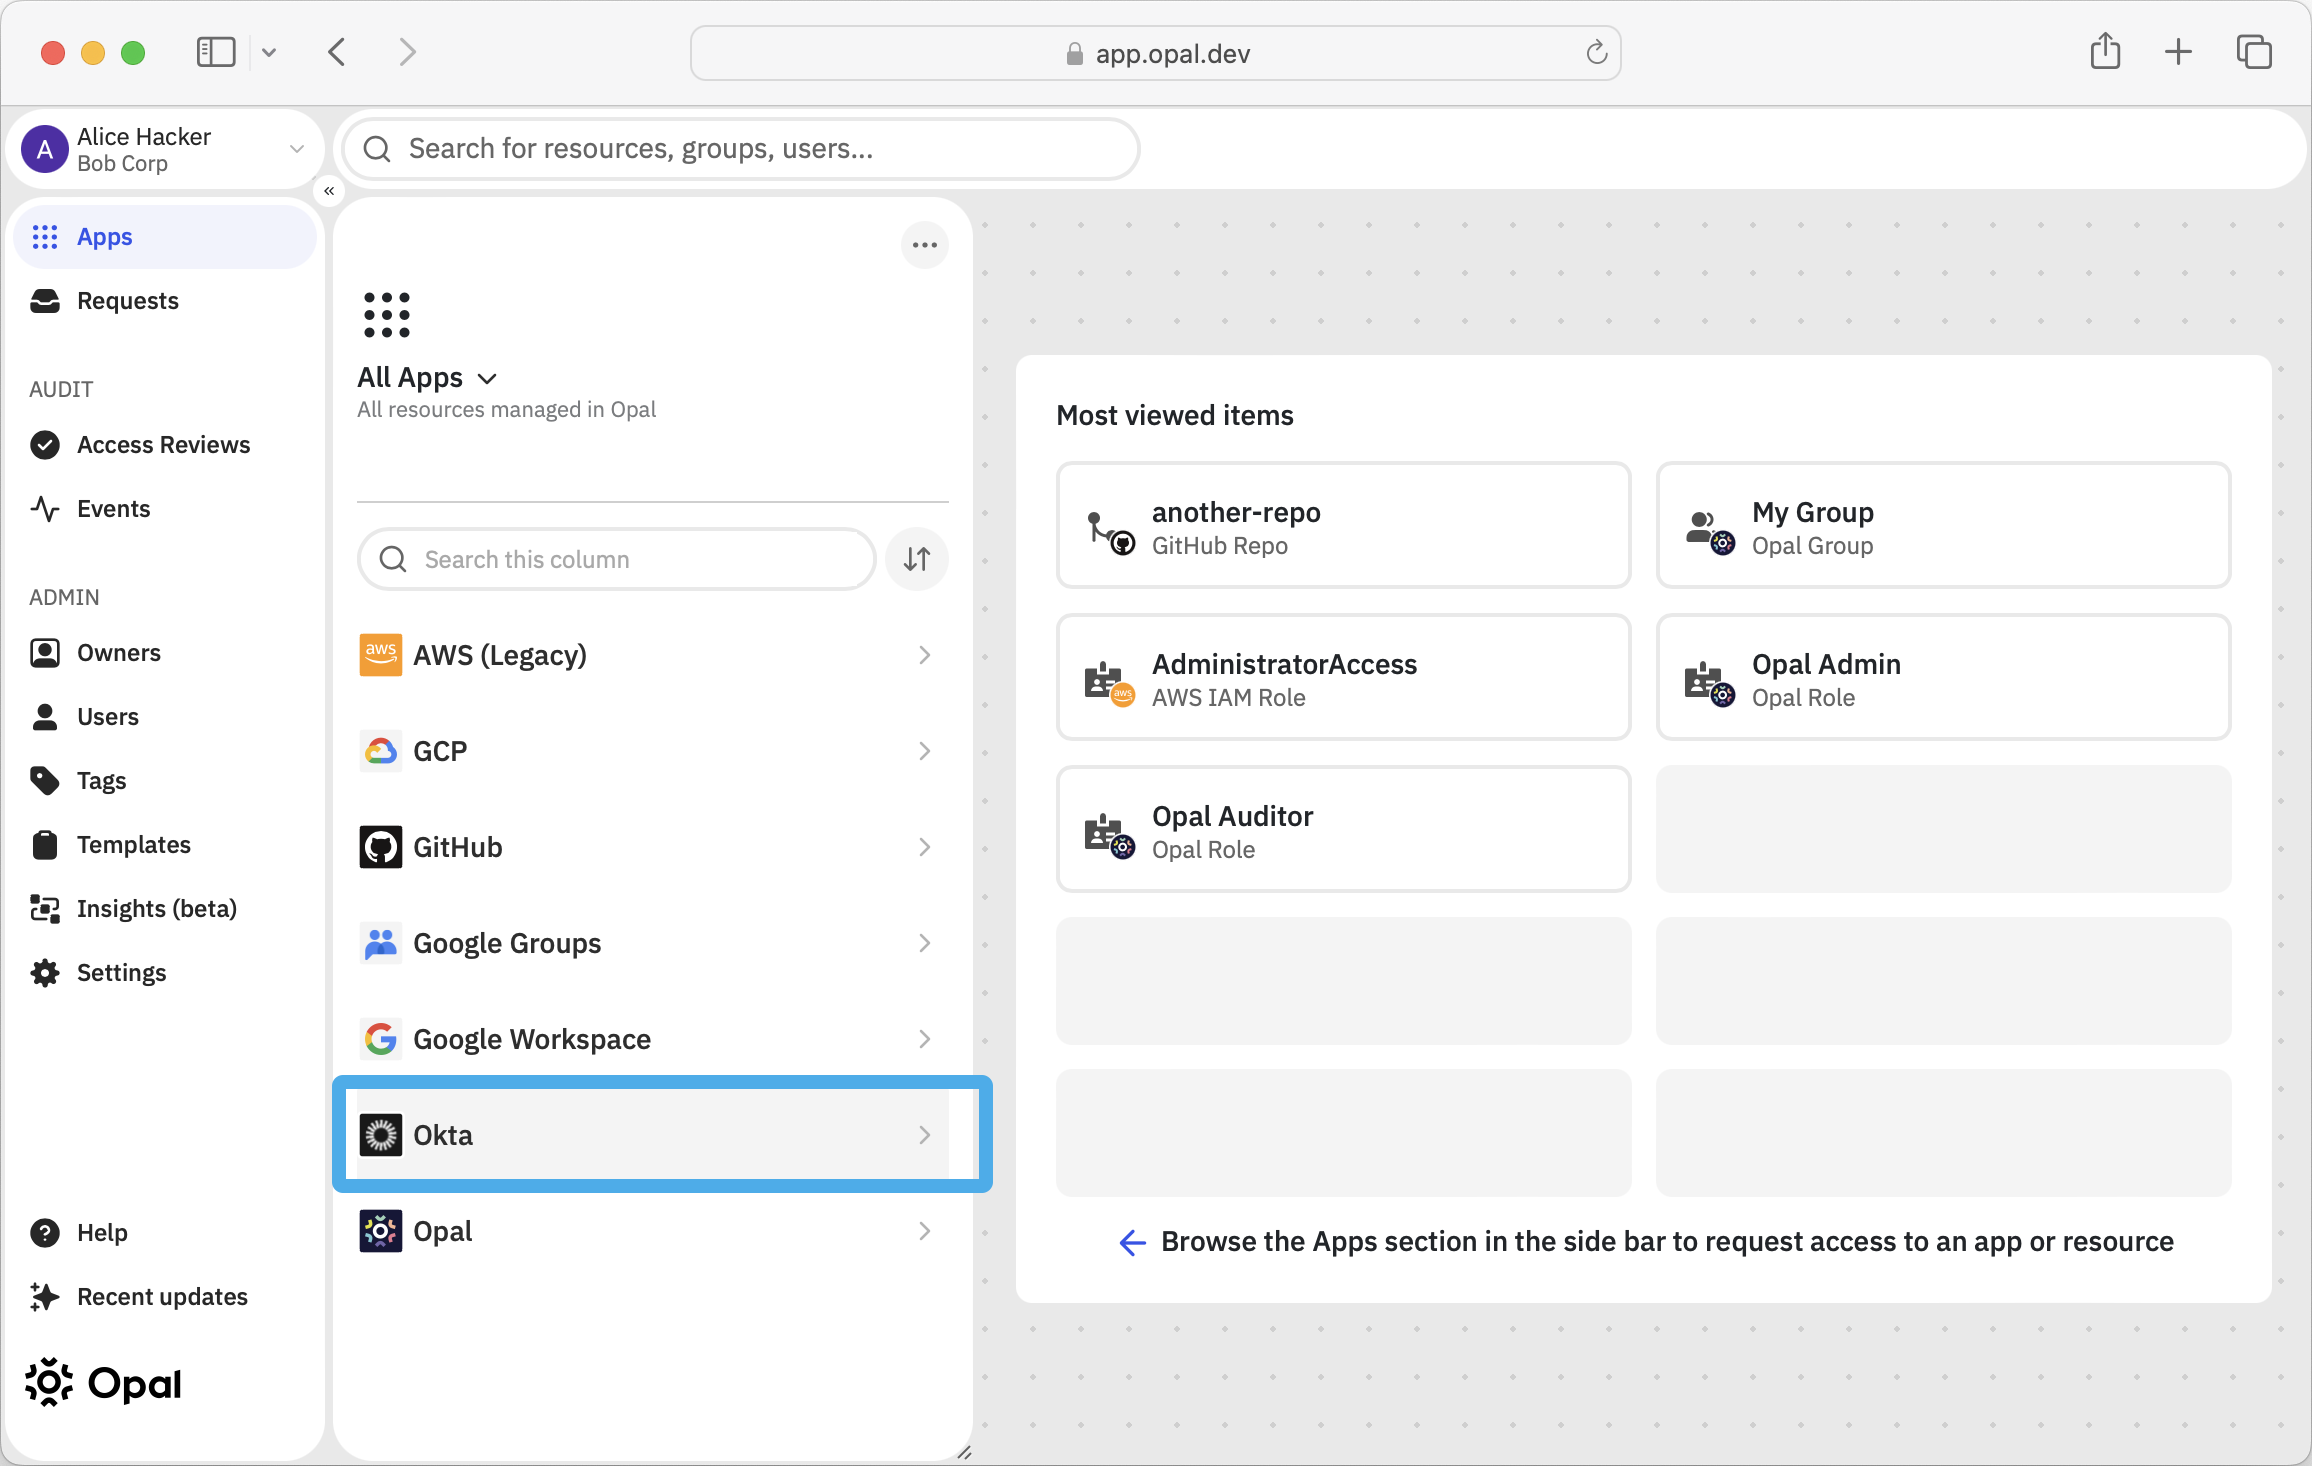This screenshot has height=1466, width=2312.
Task: Open the three-dots more options menu
Action: click(925, 245)
